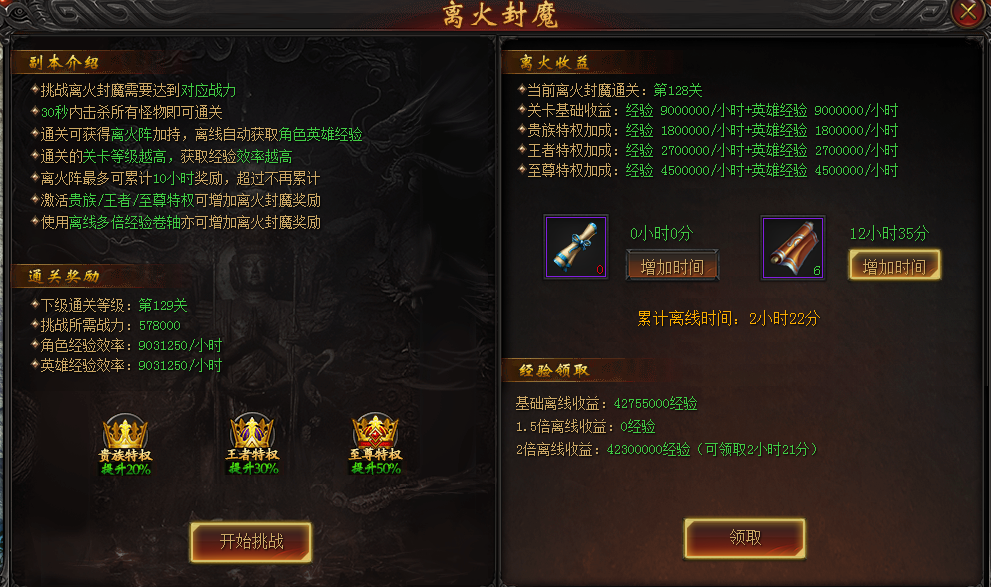Screen dimensions: 991x587
Task: Start the challenge with 开始挑战 button
Action: [251, 542]
